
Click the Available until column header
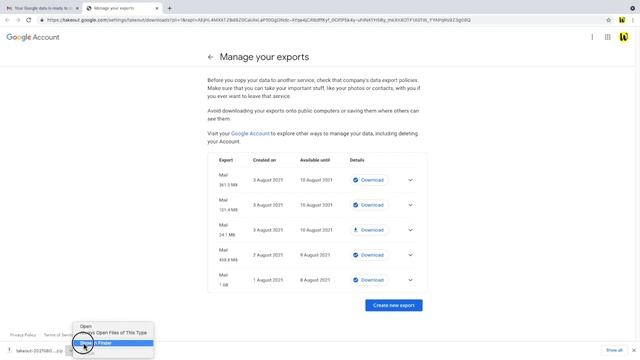pyautogui.click(x=315, y=160)
